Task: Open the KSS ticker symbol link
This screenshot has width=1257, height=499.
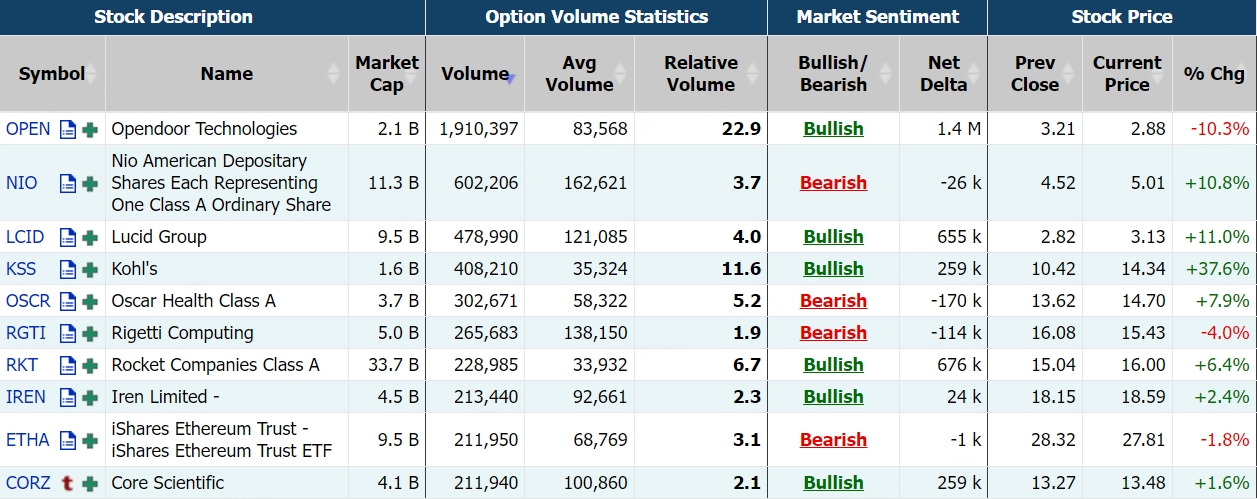Action: (x=21, y=269)
